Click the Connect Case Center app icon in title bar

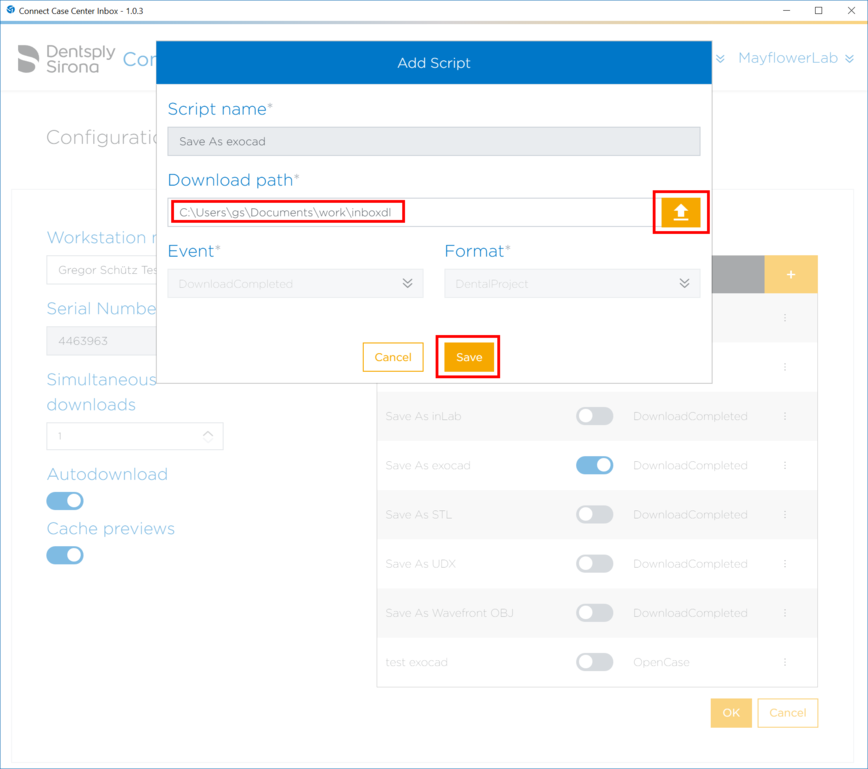[11, 10]
